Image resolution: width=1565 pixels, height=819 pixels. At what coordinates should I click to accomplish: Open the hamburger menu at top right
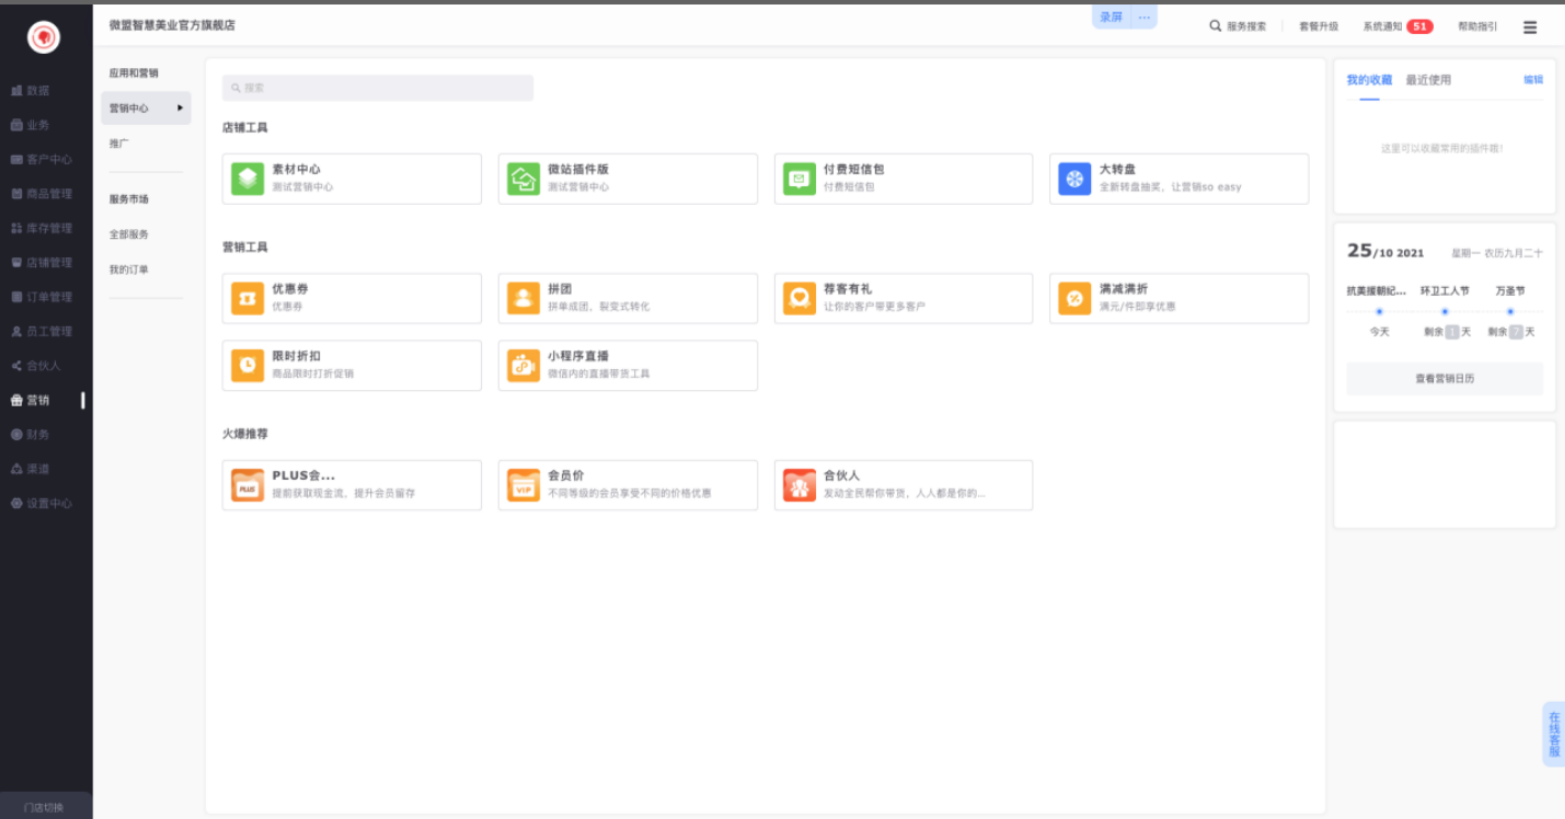click(1530, 27)
